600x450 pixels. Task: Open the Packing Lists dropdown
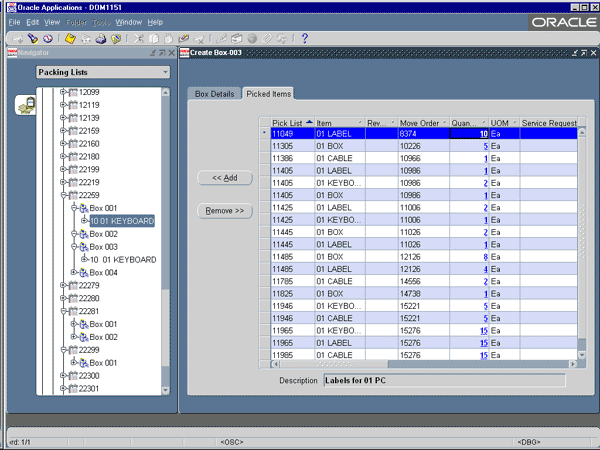165,72
